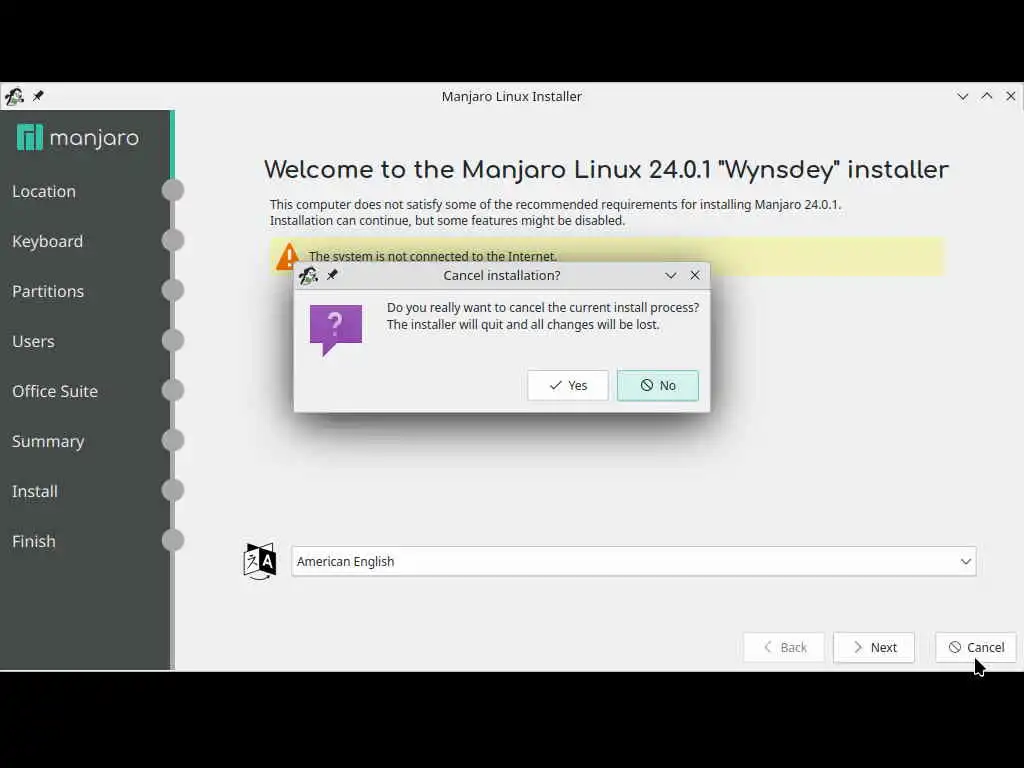Click the pin icon in dialog title bar

[332, 275]
